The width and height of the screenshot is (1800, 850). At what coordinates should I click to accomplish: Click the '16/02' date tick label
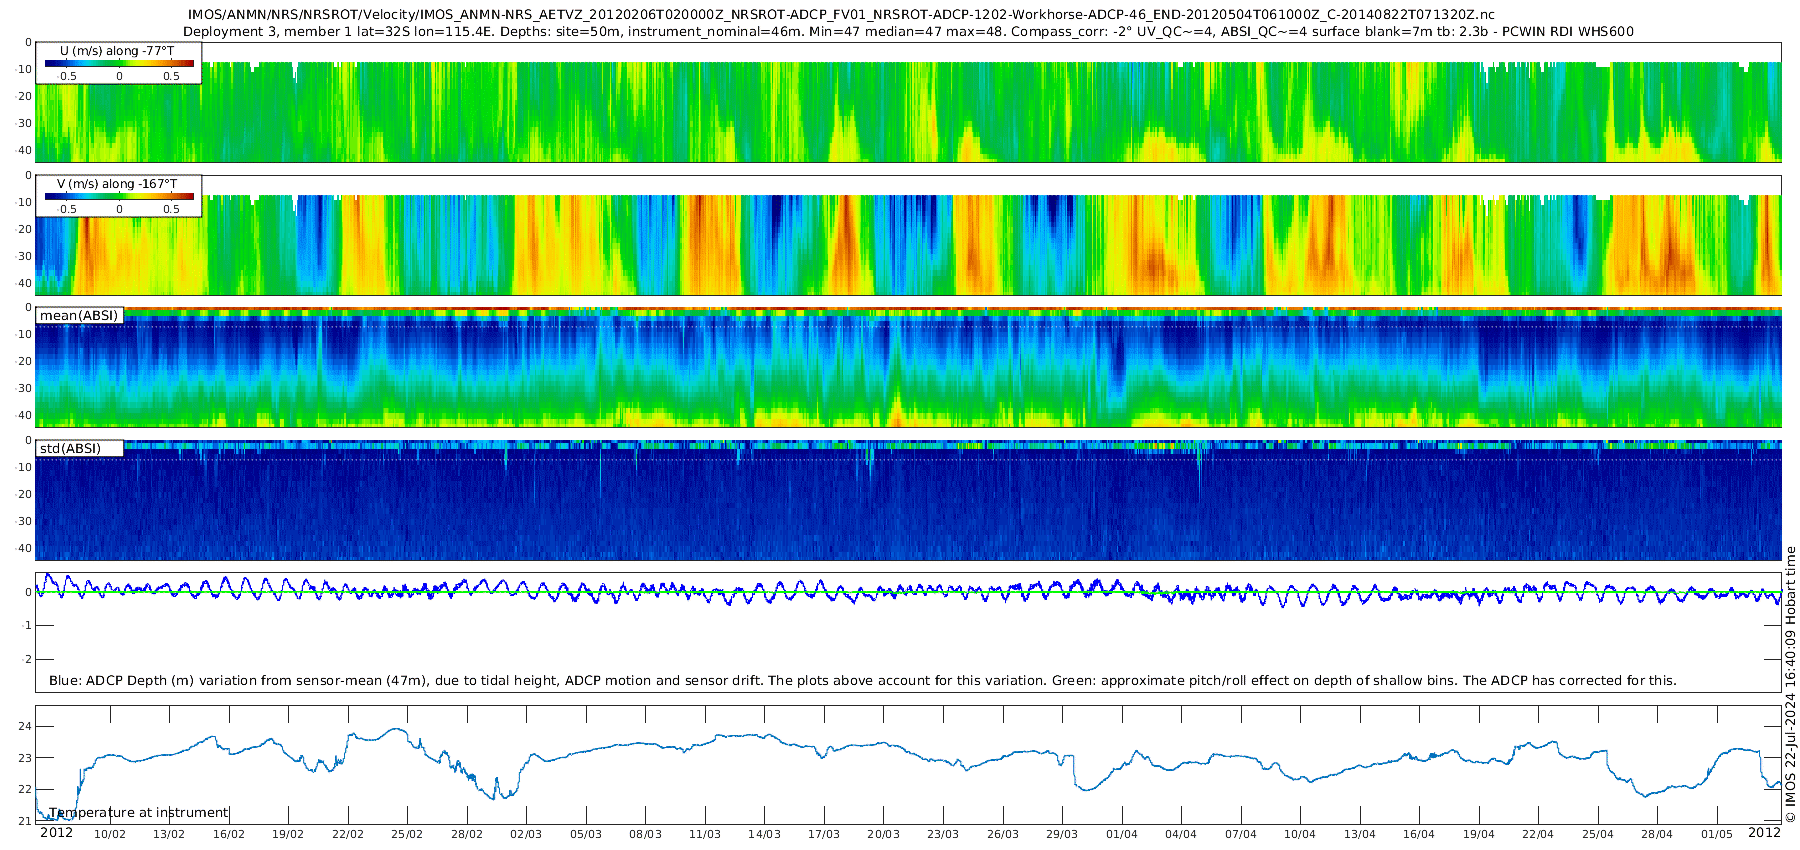click(229, 834)
